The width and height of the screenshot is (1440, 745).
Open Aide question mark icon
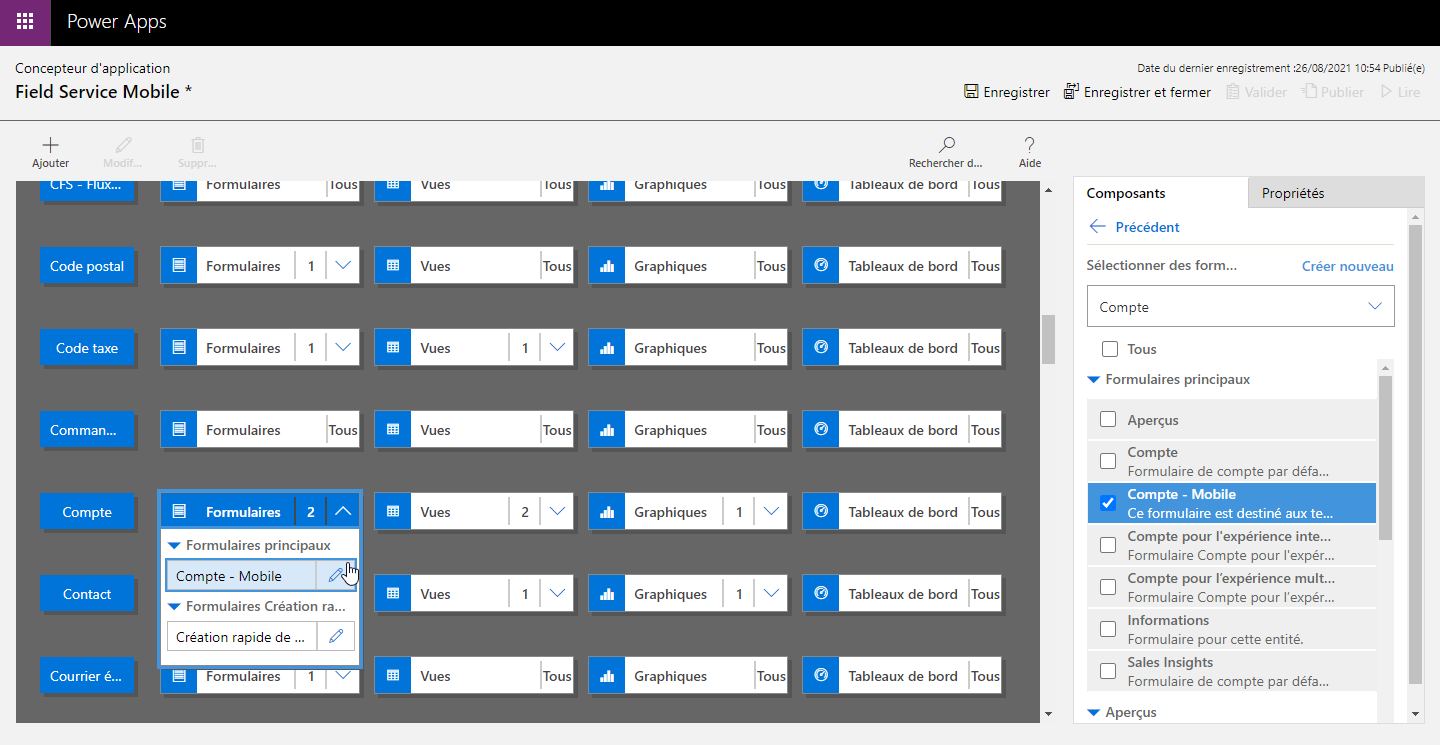pos(1029,145)
